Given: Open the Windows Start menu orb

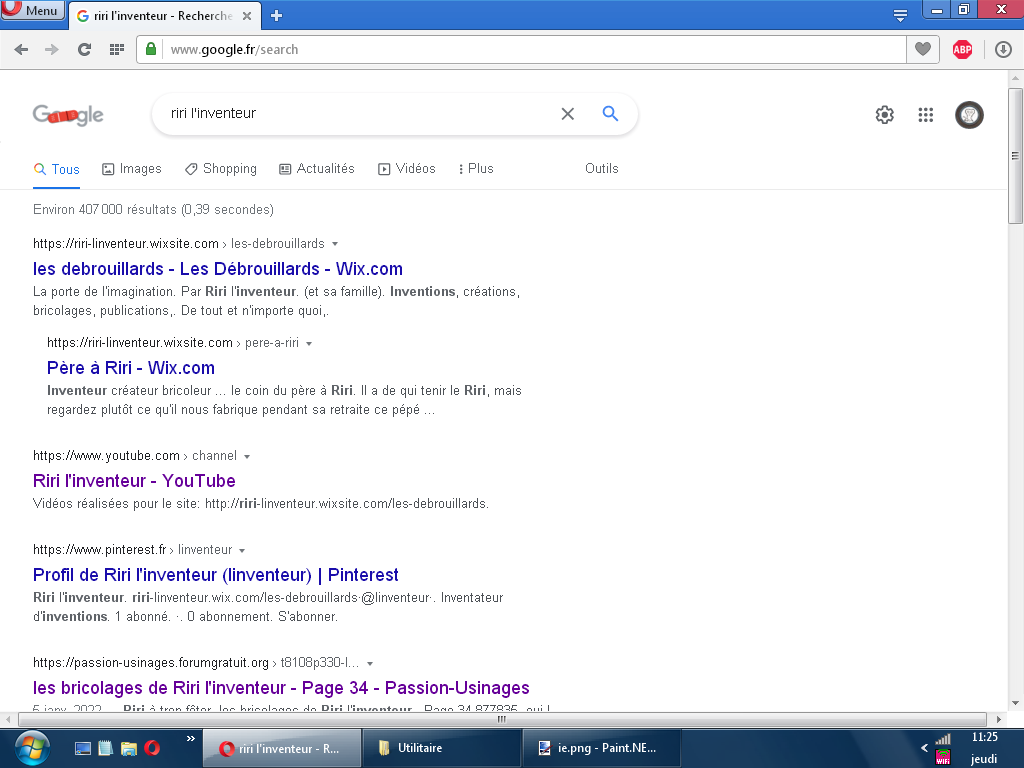Looking at the screenshot, I should 32,748.
